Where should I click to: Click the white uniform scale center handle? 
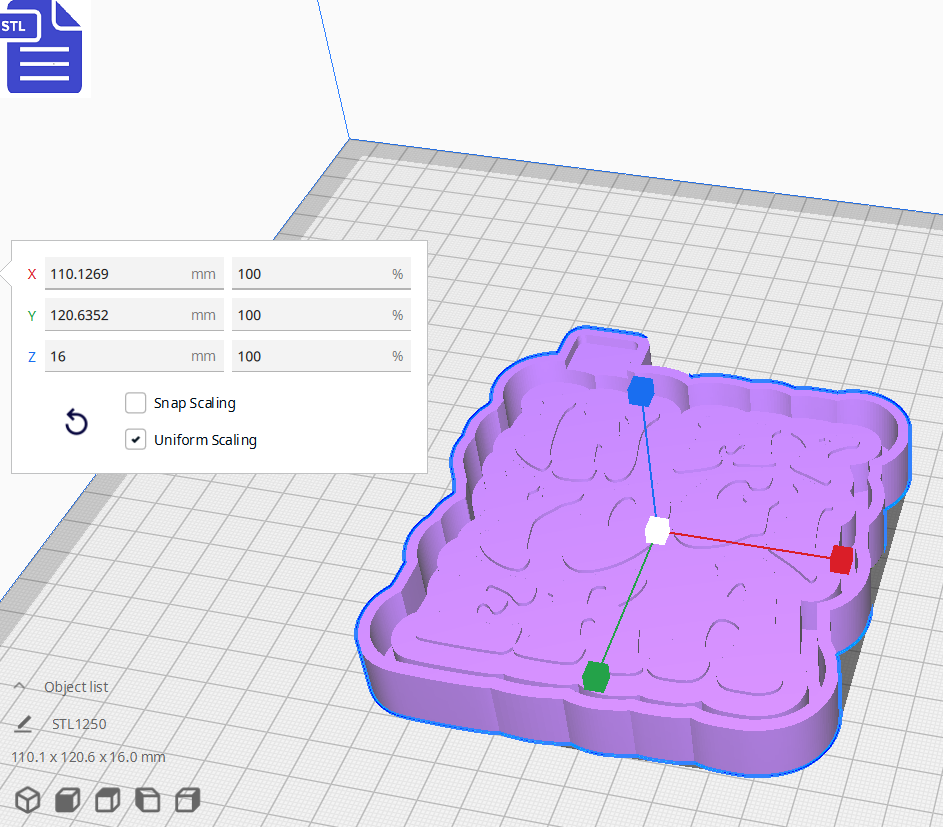pos(655,532)
